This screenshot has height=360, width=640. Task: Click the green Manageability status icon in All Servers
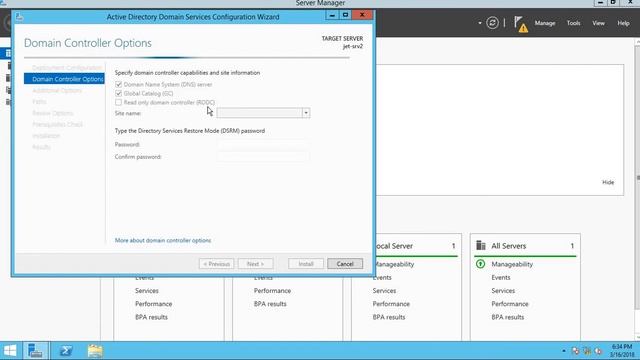(x=480, y=264)
